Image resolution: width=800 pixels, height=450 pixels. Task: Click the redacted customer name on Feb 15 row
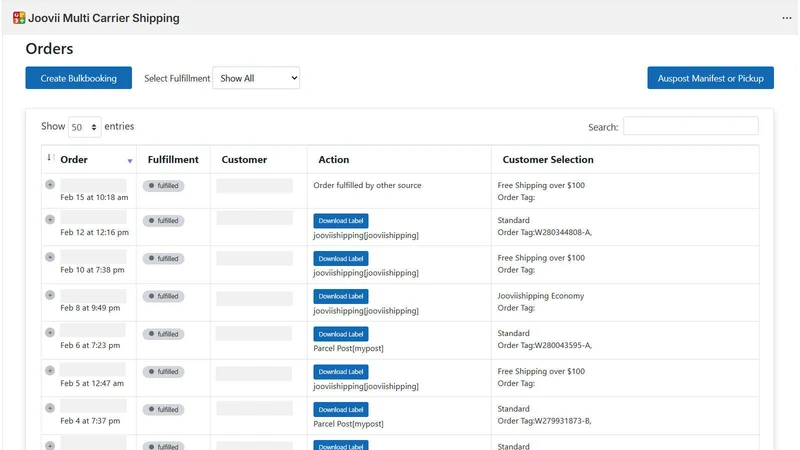click(255, 186)
